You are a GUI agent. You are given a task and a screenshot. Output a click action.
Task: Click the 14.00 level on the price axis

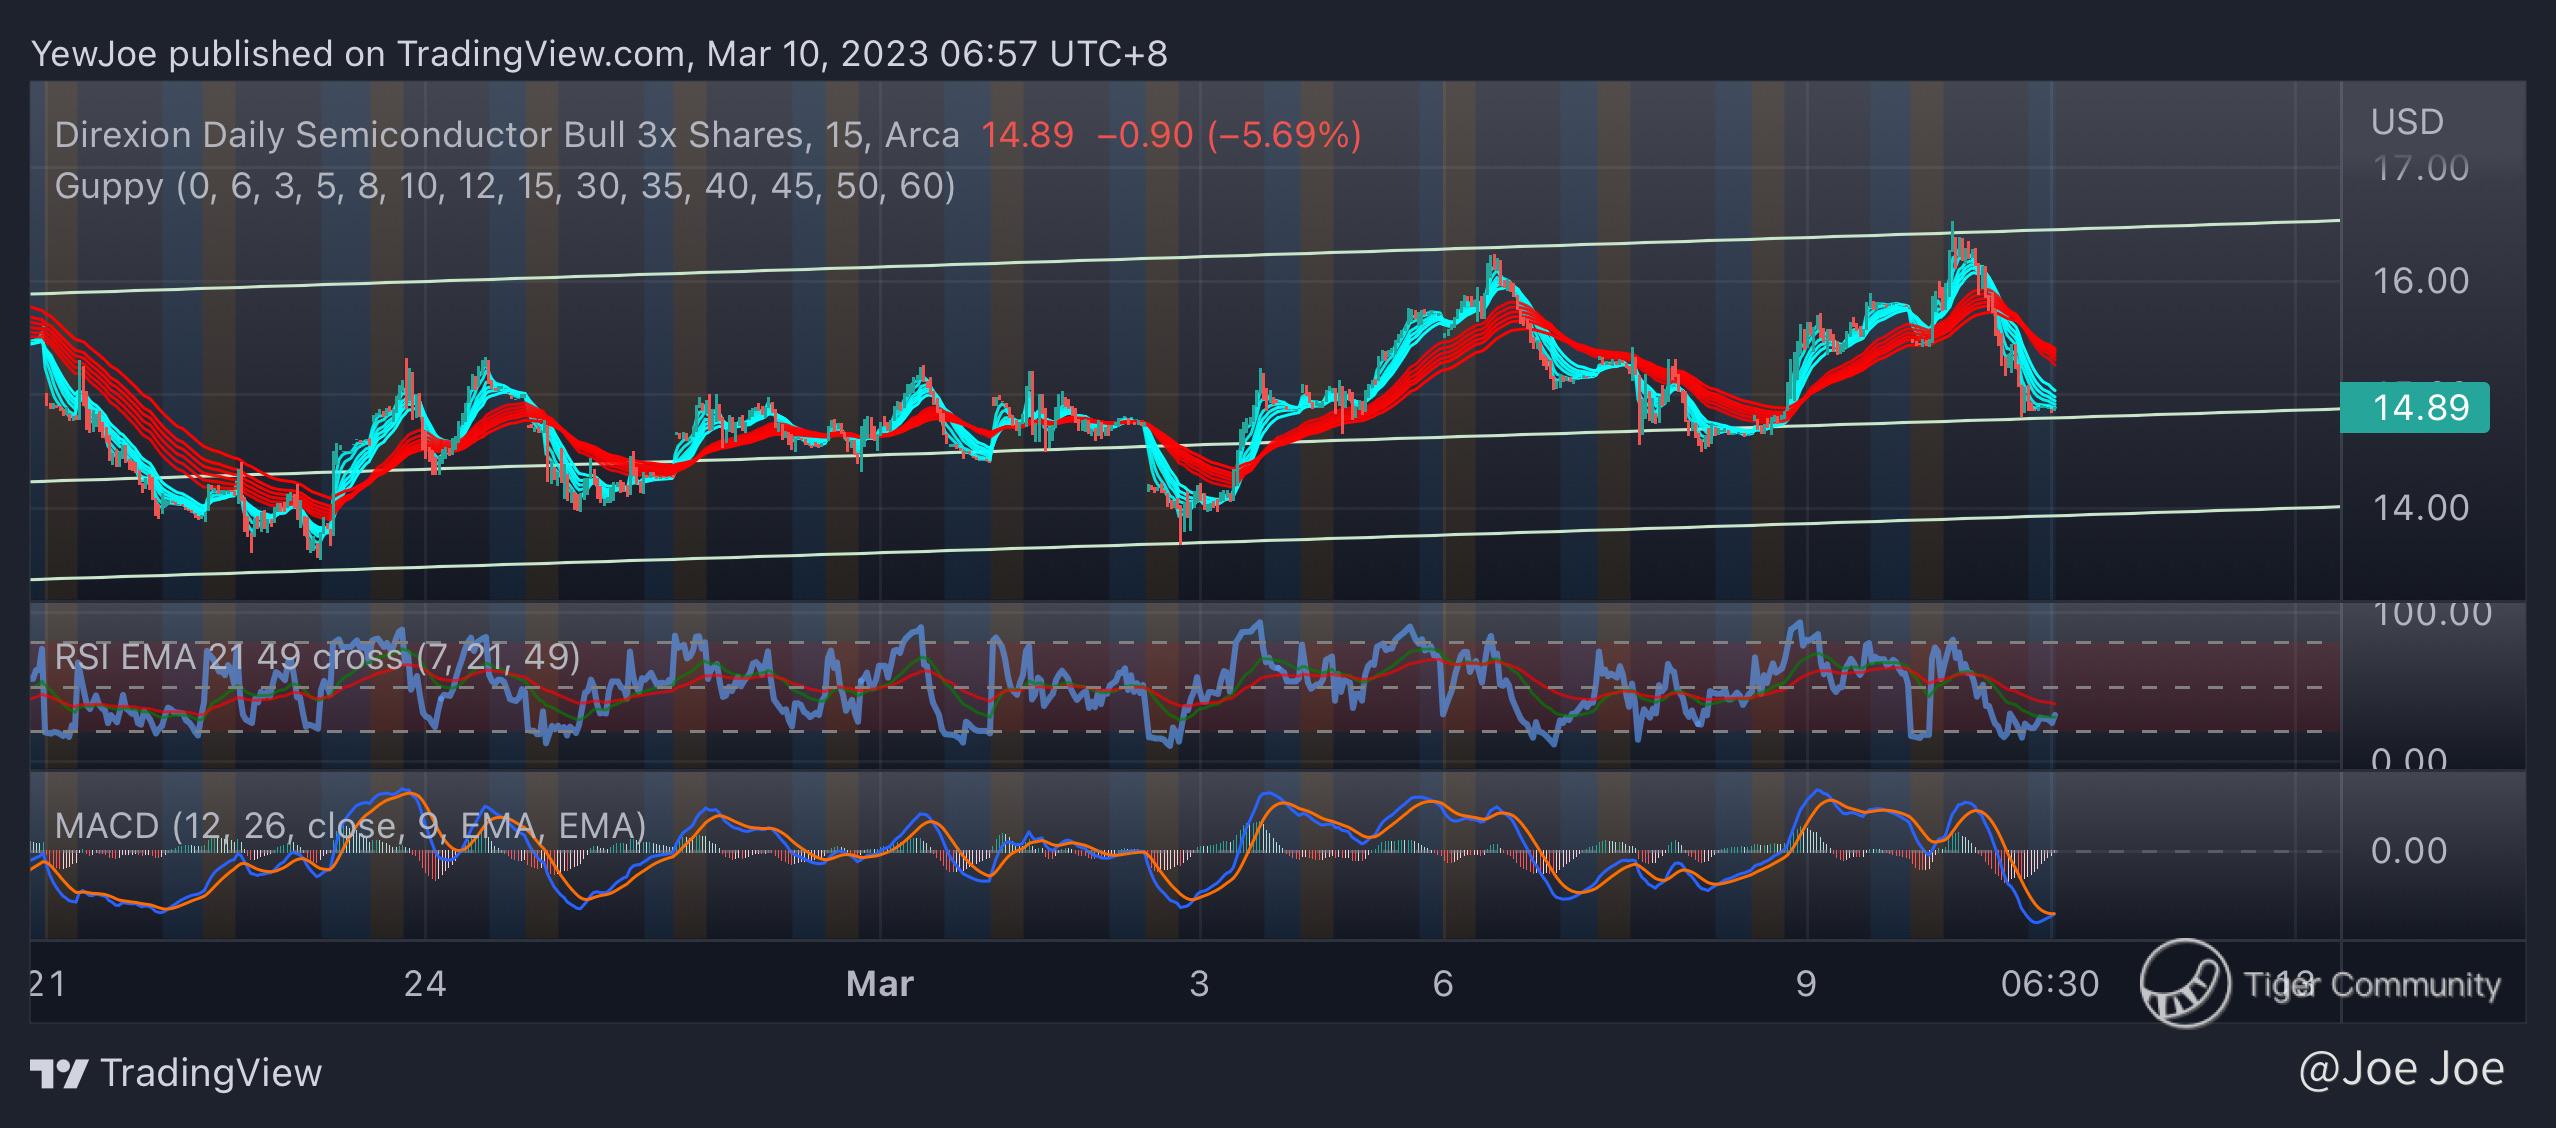click(2420, 508)
